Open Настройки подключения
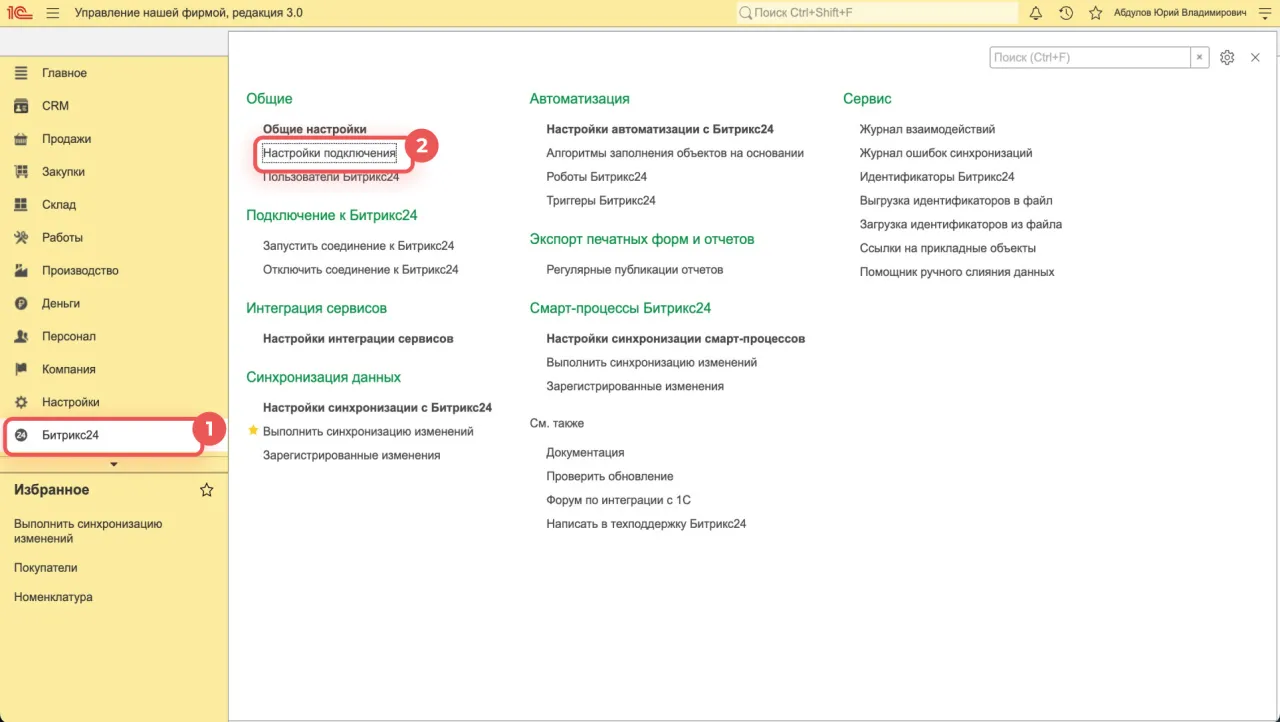This screenshot has height=722, width=1280. tap(329, 153)
